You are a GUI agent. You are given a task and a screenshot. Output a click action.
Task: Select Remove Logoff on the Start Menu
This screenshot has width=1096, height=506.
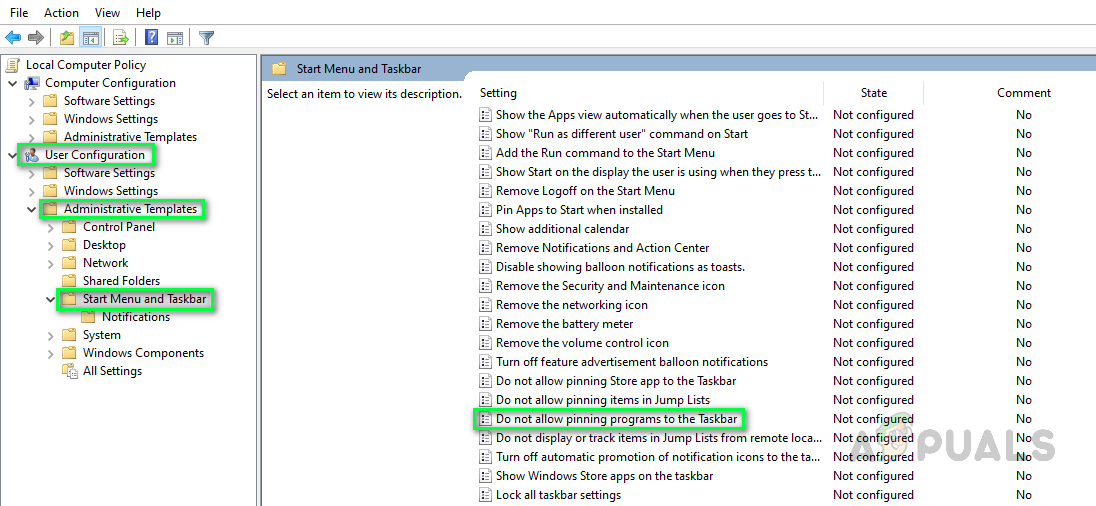point(585,191)
